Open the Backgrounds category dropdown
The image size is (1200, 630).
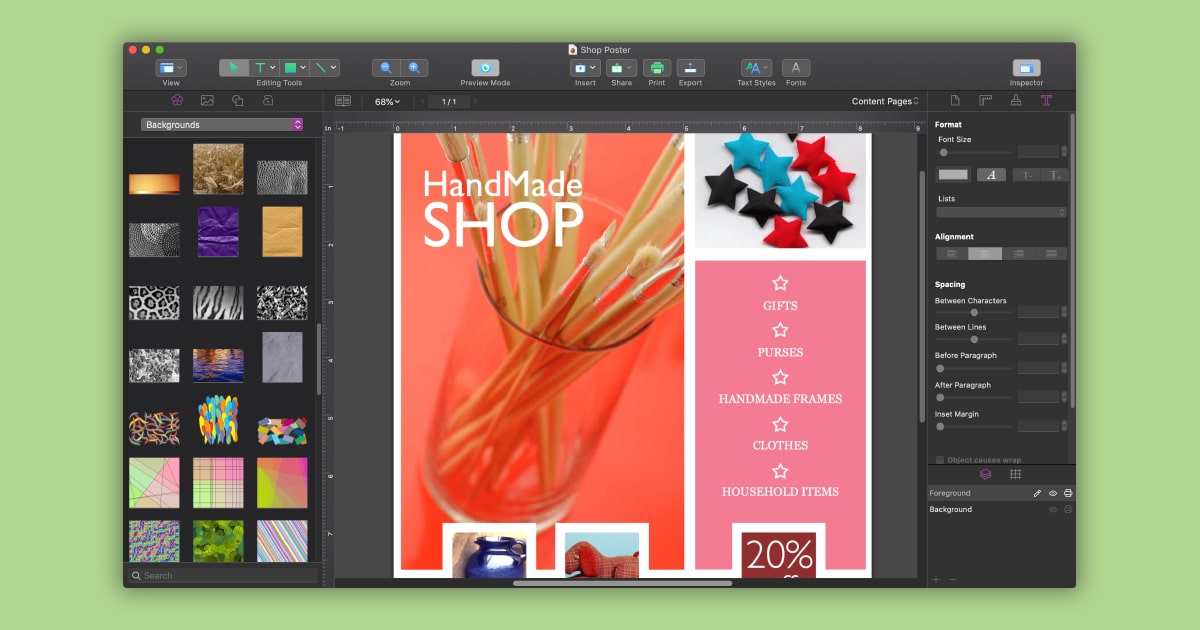click(222, 124)
